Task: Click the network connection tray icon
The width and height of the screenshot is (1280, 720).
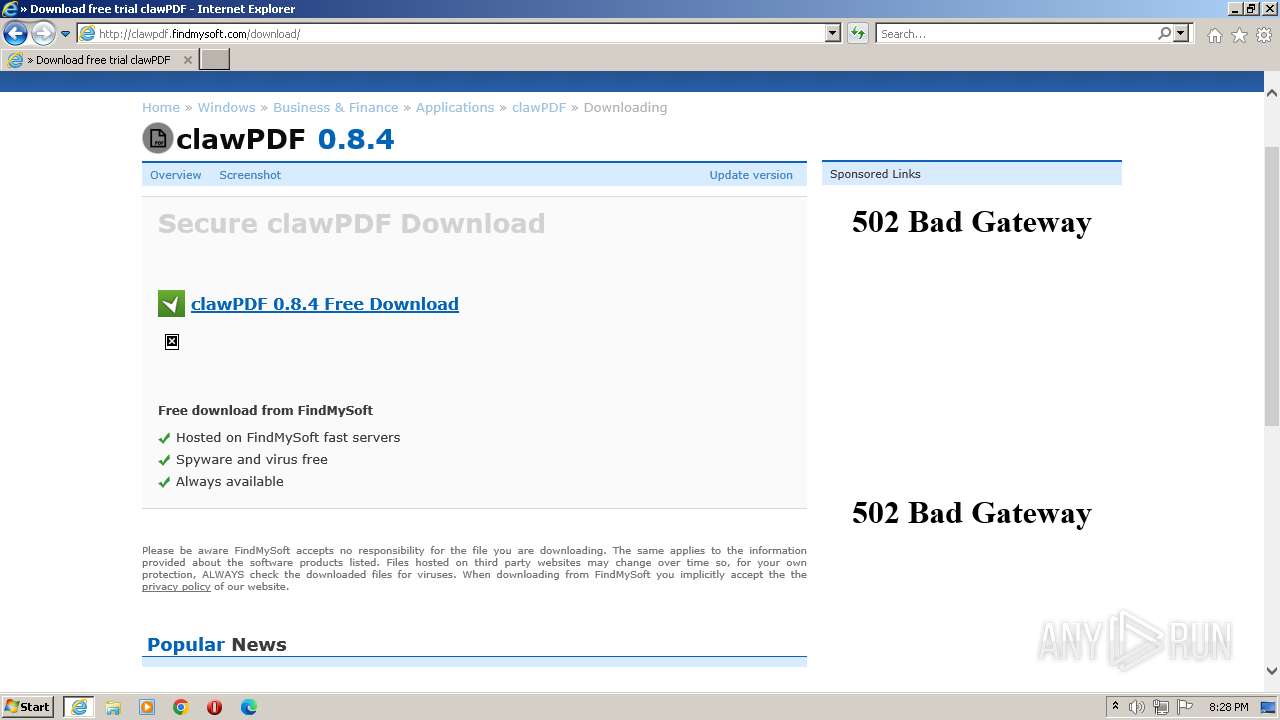Action: 1160,707
